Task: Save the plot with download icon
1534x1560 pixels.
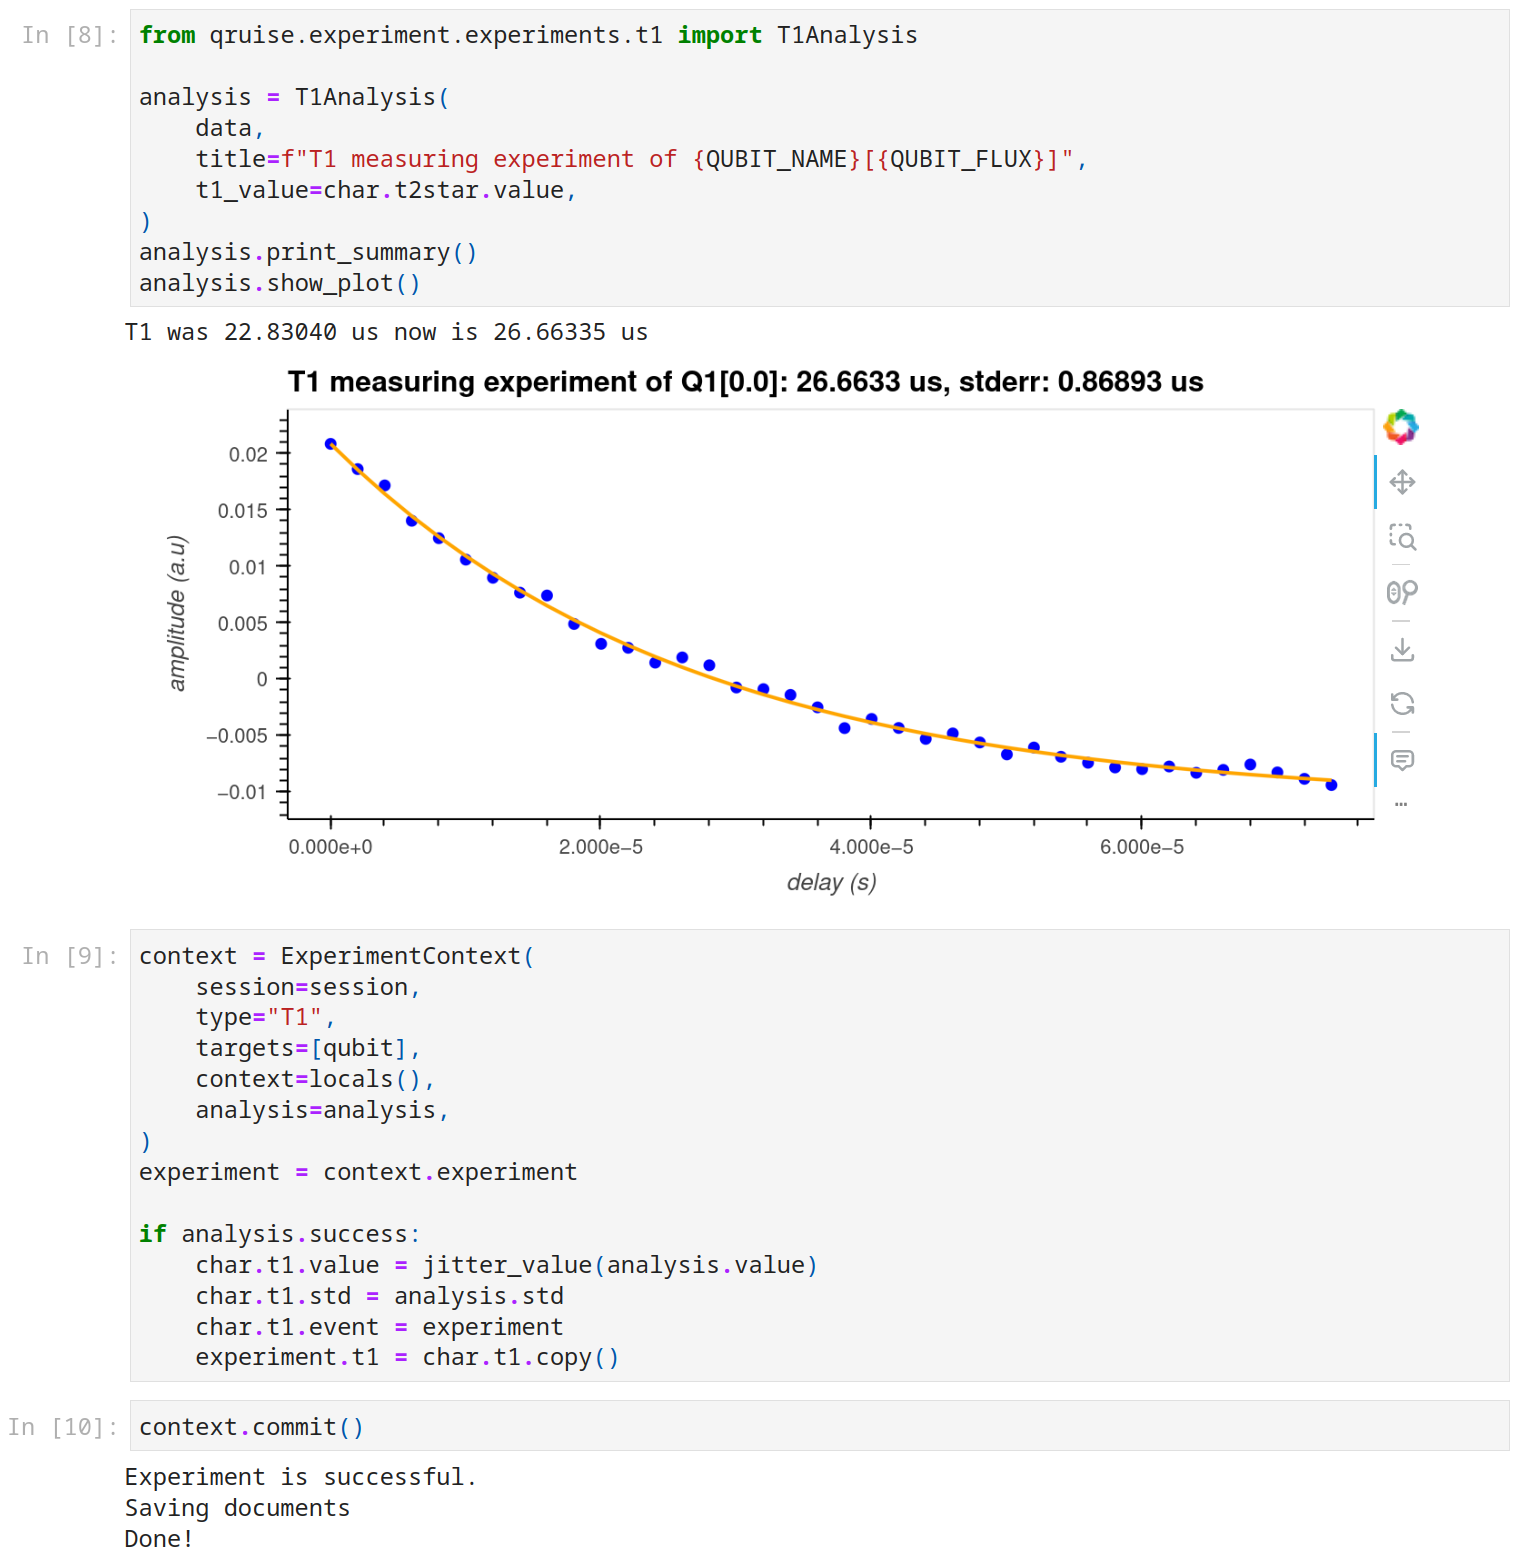Action: (x=1402, y=650)
